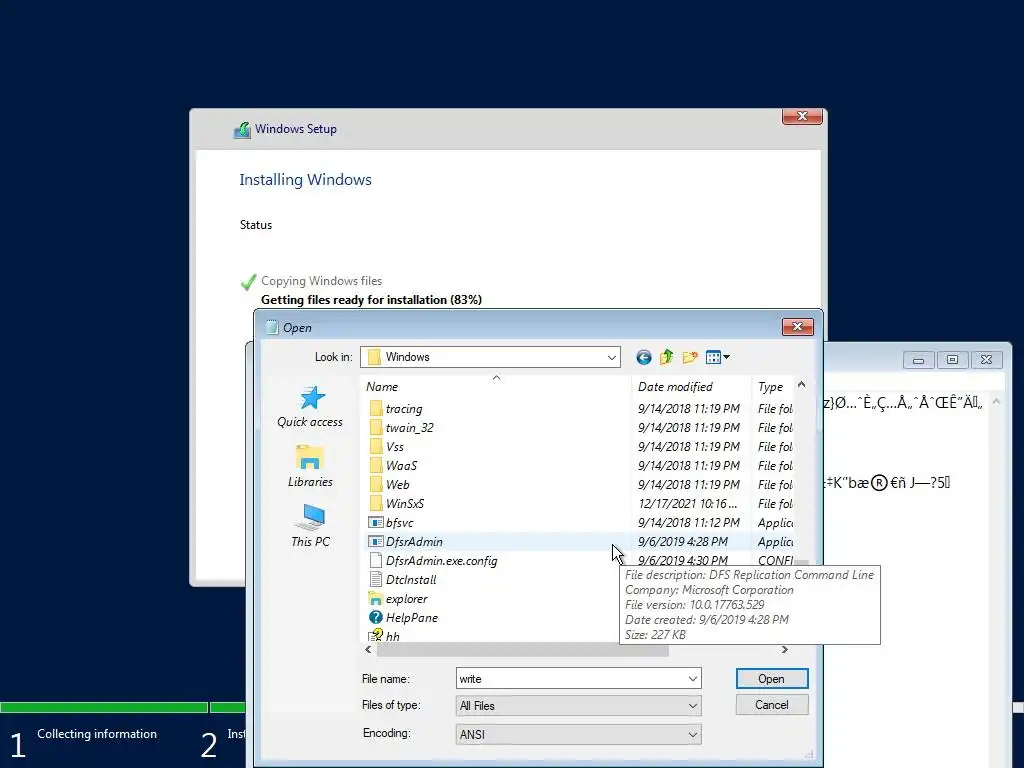Viewport: 1024px width, 768px height.
Task: Select the tracing folder icon
Action: coord(376,409)
